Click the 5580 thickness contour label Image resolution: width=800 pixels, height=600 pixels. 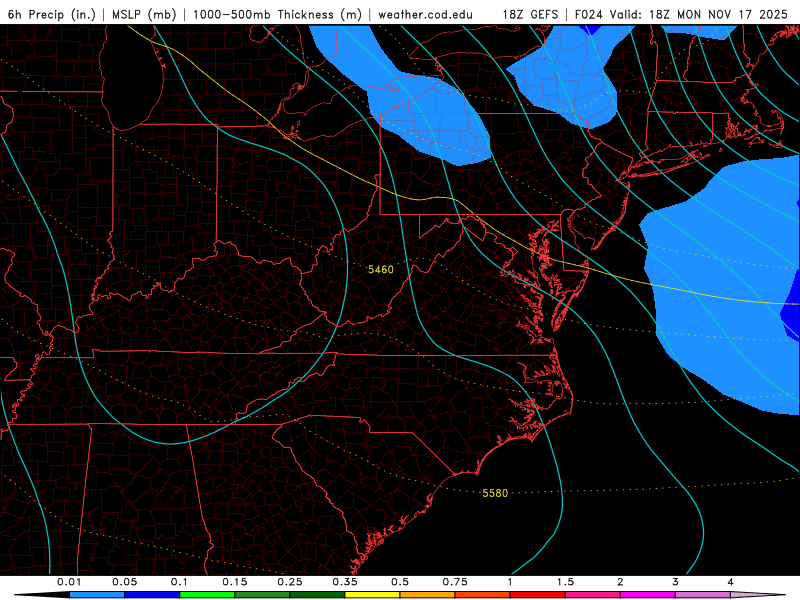pyautogui.click(x=495, y=493)
